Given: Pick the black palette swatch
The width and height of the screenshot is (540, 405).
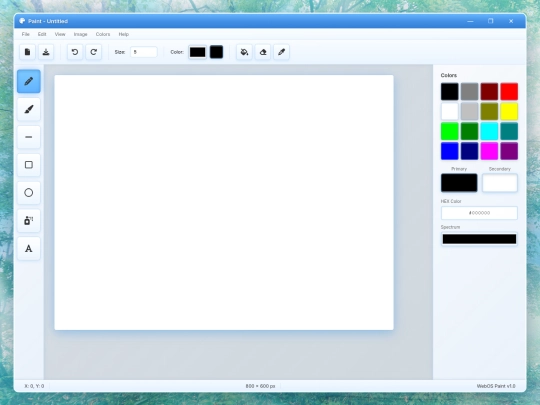Looking at the screenshot, I should (449, 92).
